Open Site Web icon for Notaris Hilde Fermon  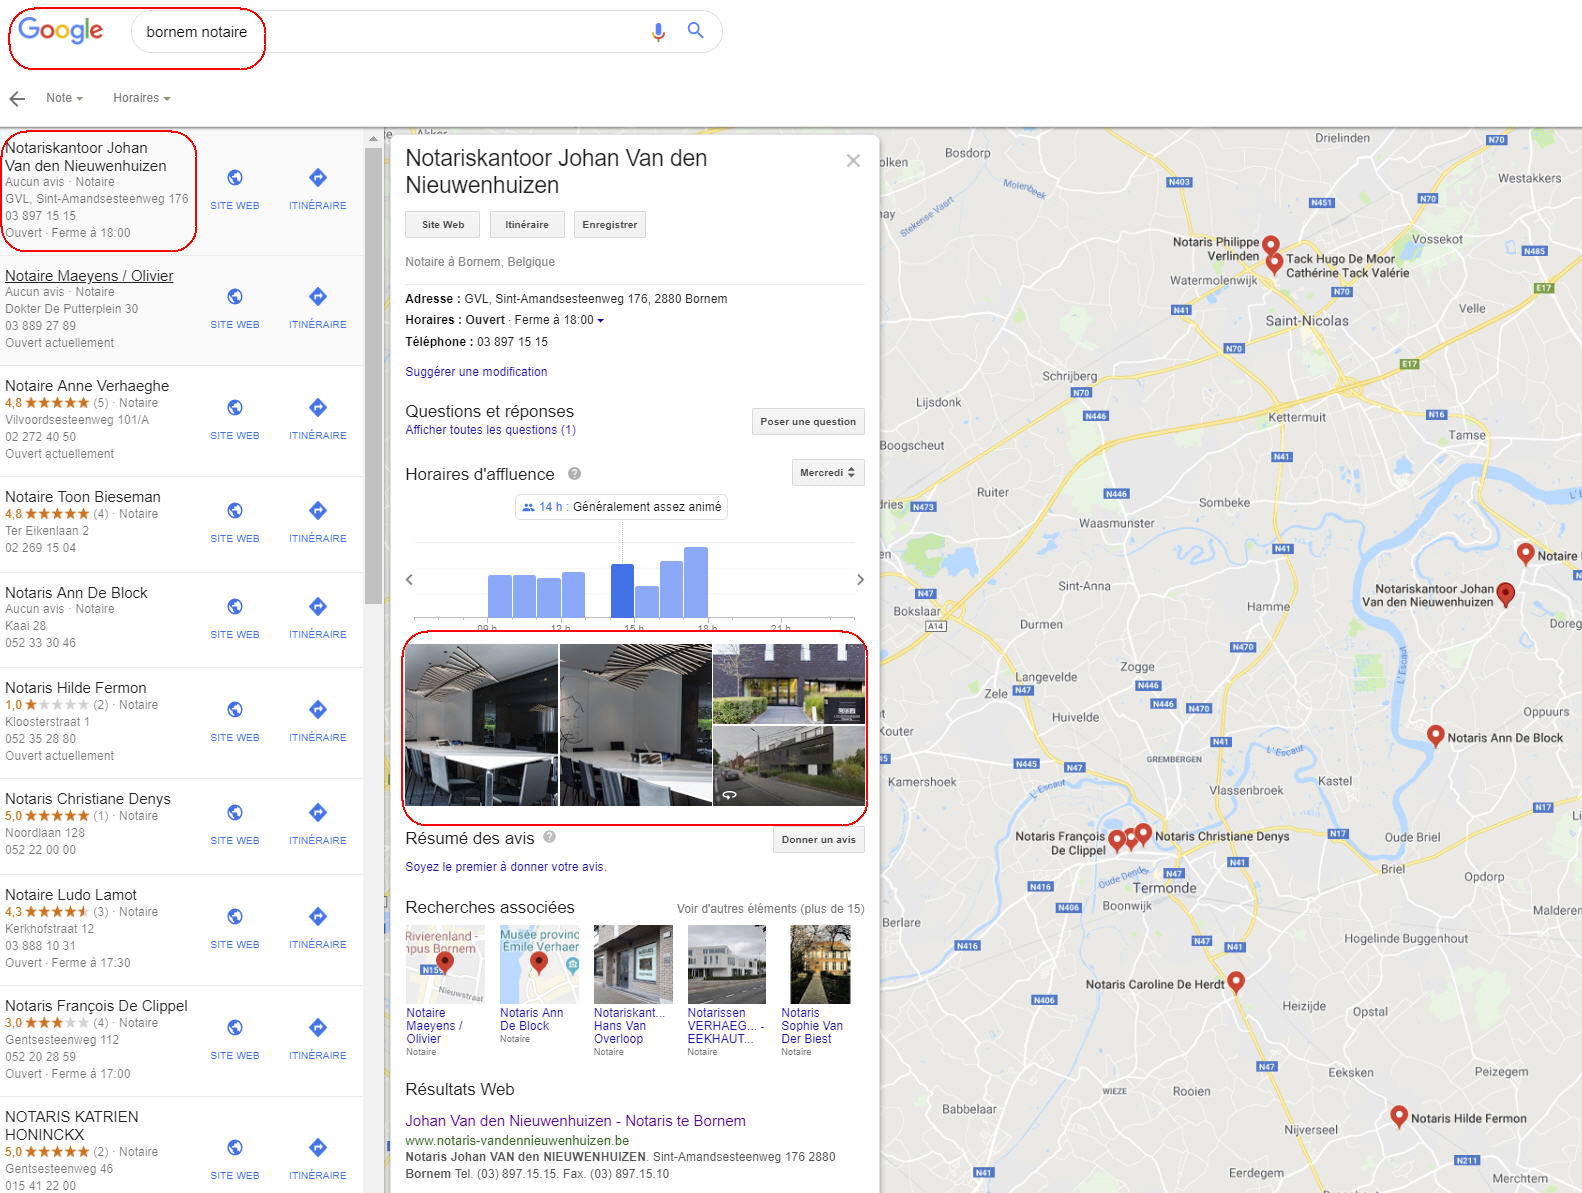235,709
